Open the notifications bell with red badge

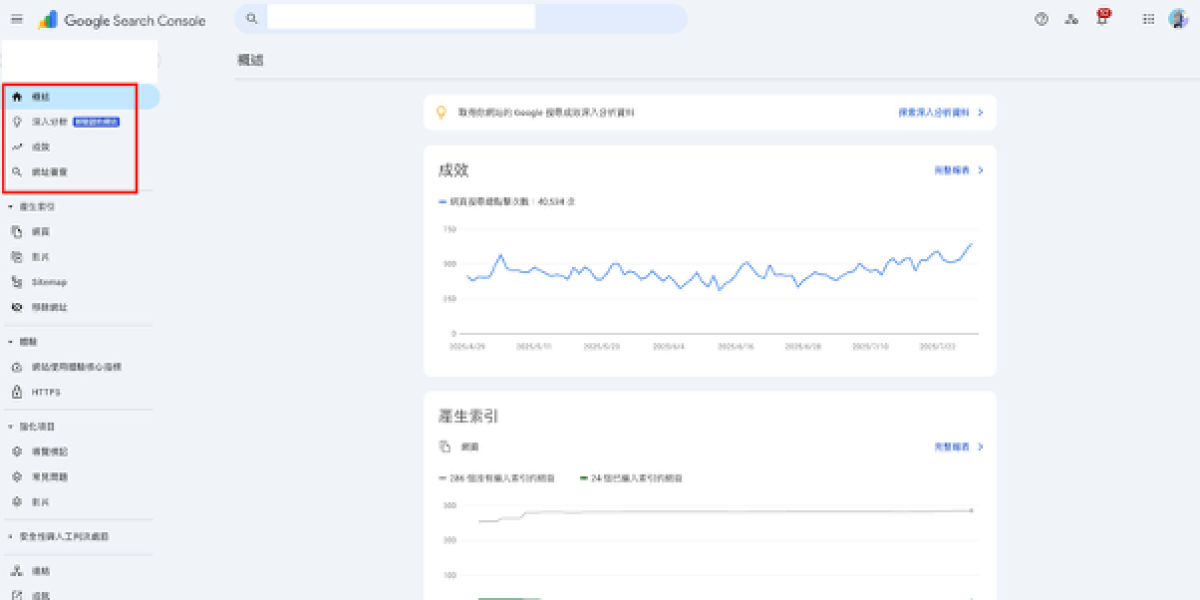[1102, 18]
